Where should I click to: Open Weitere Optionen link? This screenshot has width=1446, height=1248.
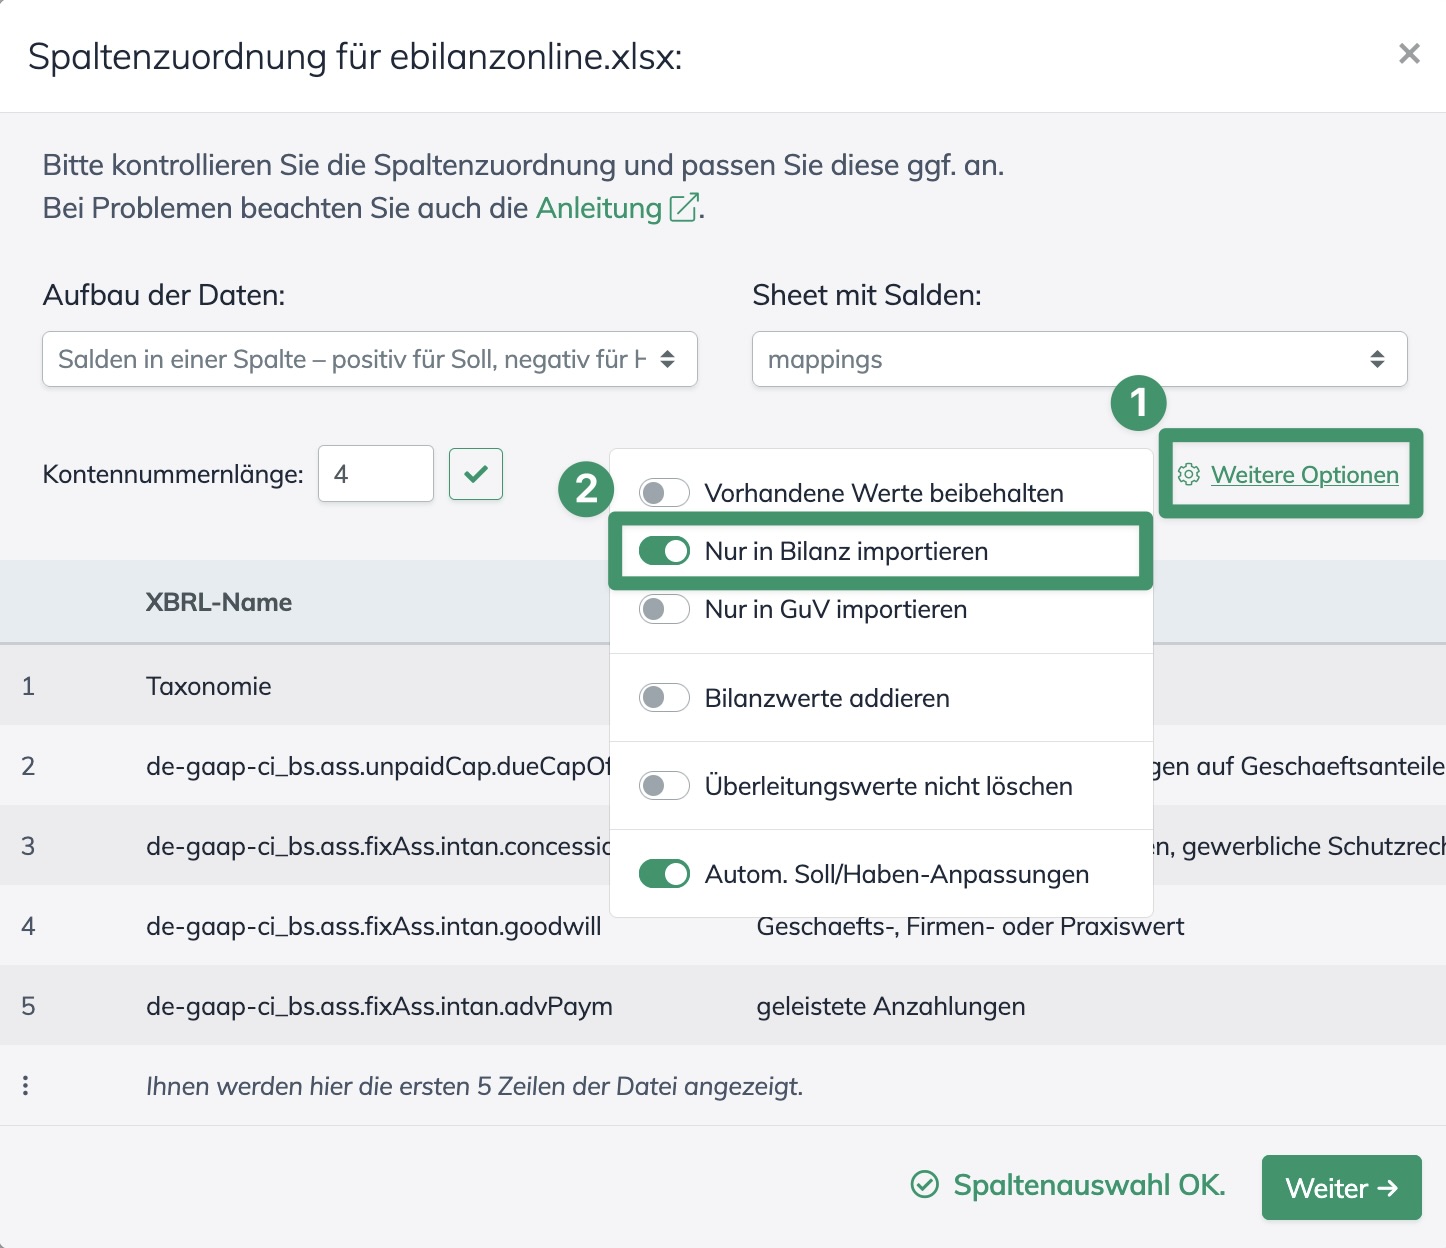click(x=1304, y=475)
